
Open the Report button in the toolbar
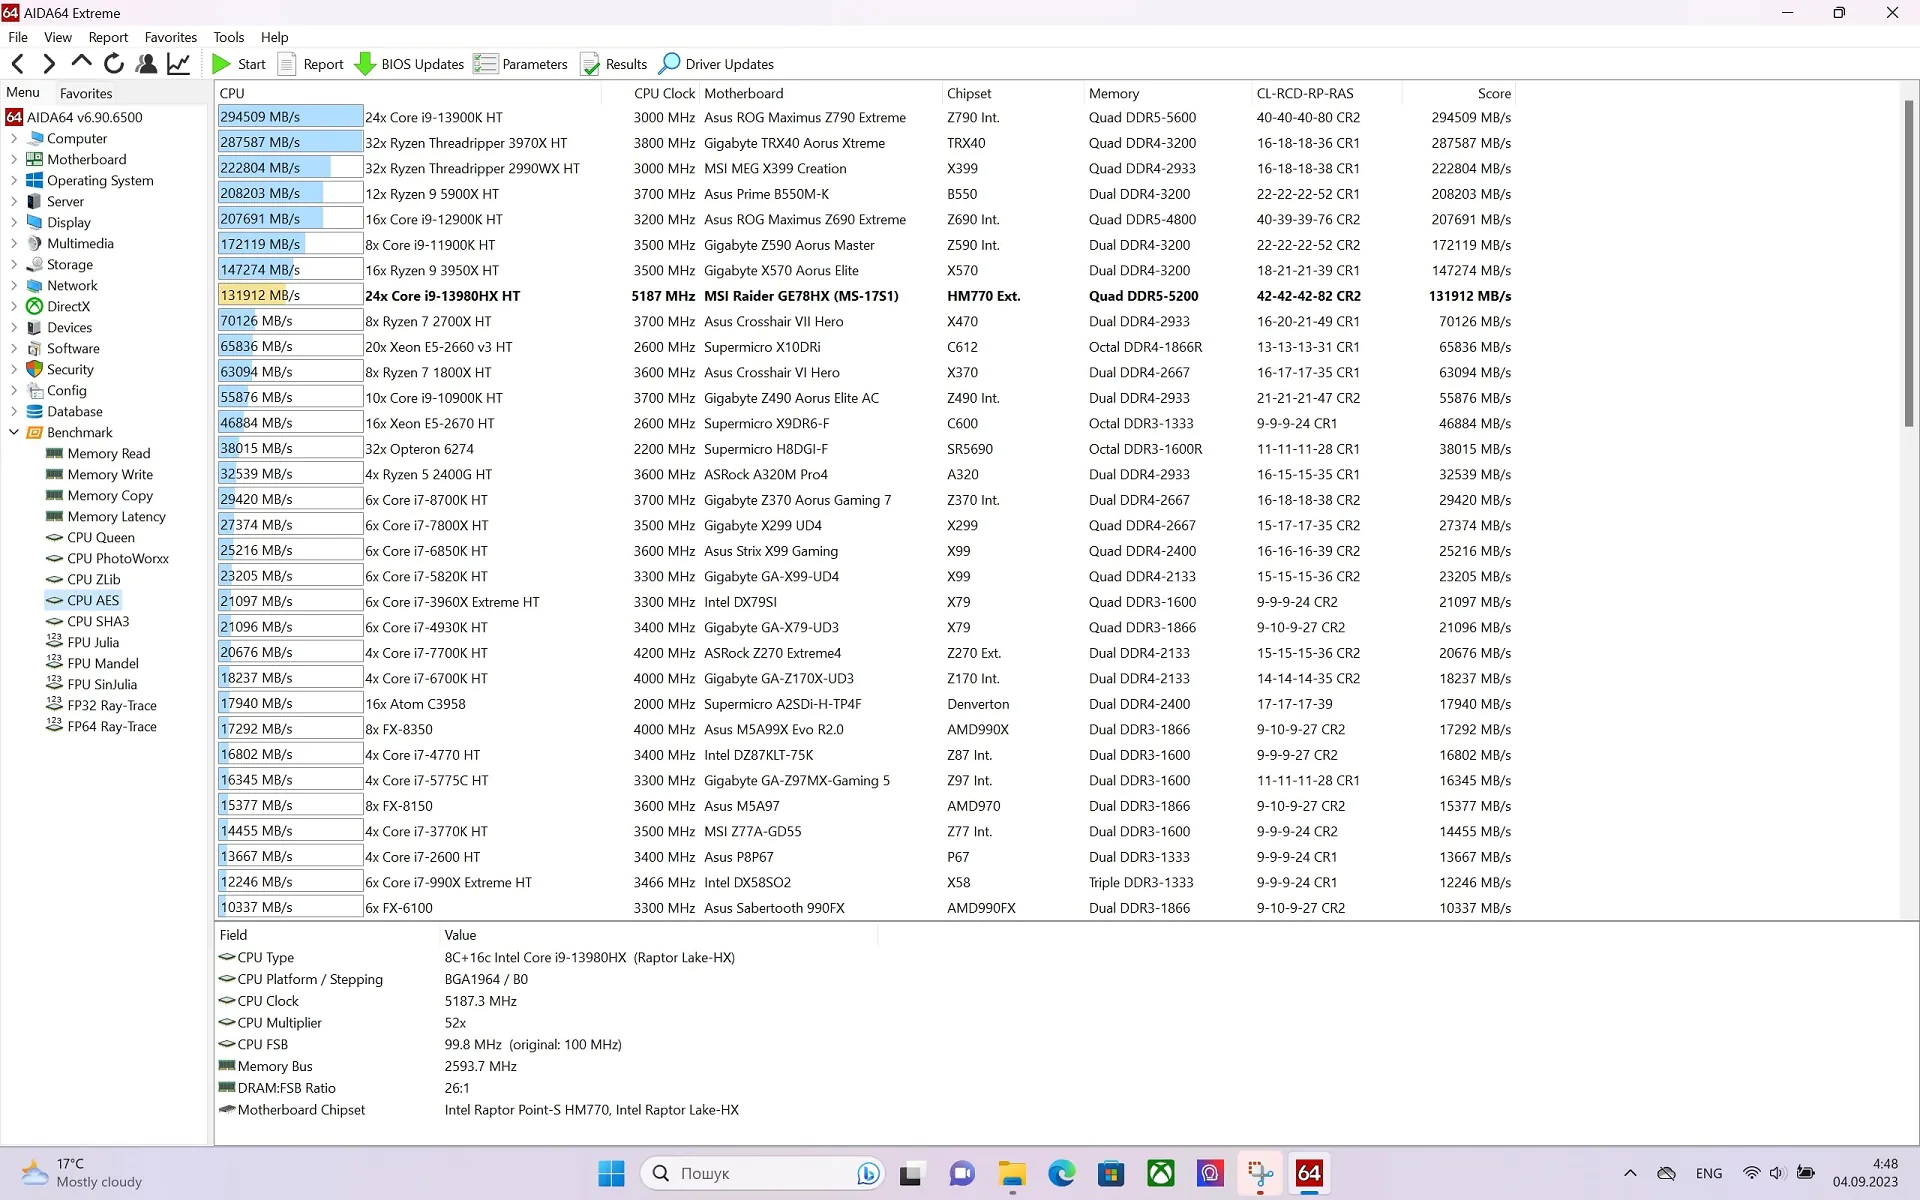(x=311, y=64)
